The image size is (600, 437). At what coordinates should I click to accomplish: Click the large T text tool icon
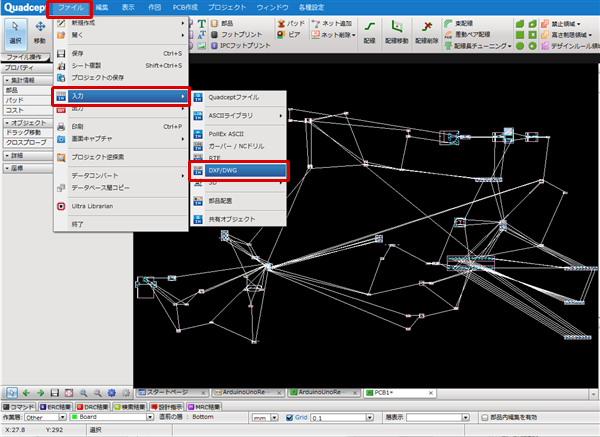pos(201,24)
